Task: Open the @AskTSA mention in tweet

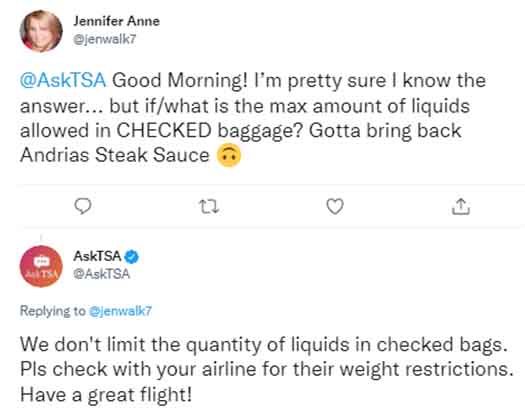Action: pos(63,80)
